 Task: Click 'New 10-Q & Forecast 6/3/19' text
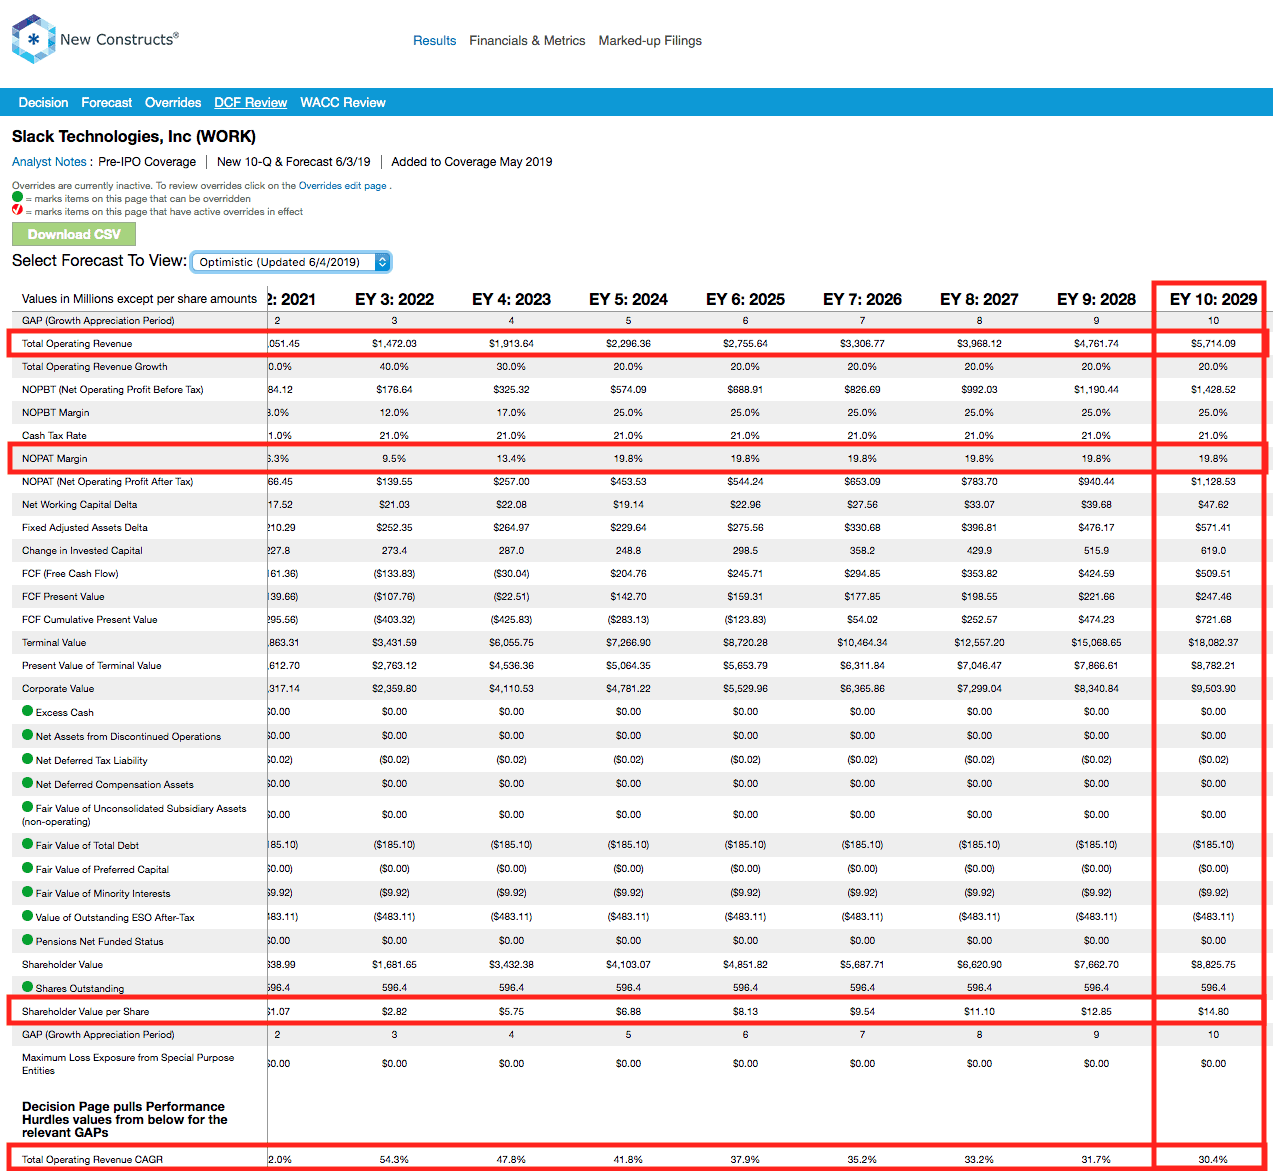(x=294, y=162)
